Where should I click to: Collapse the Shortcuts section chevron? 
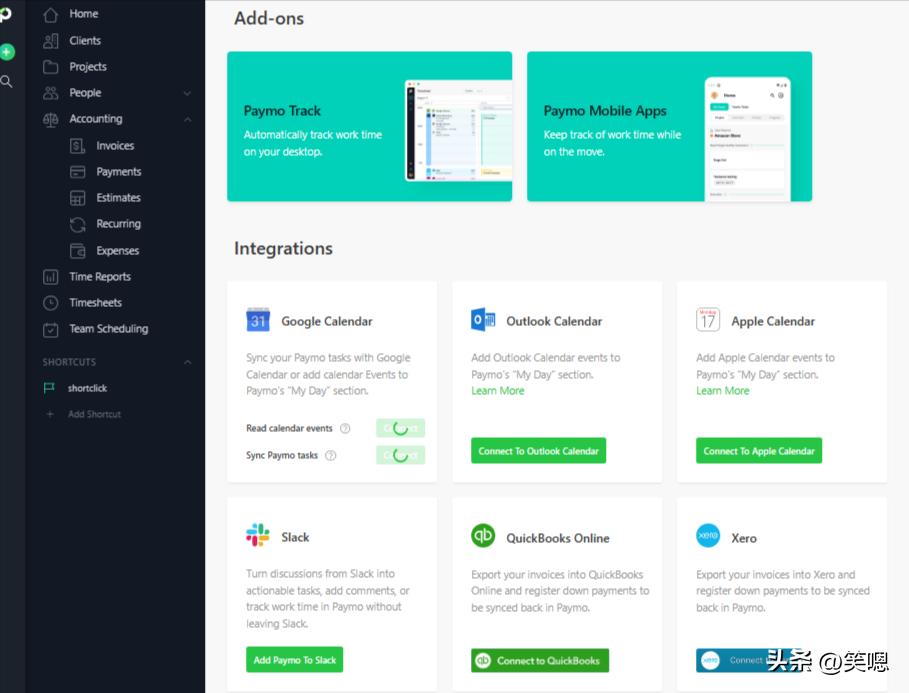(187, 362)
